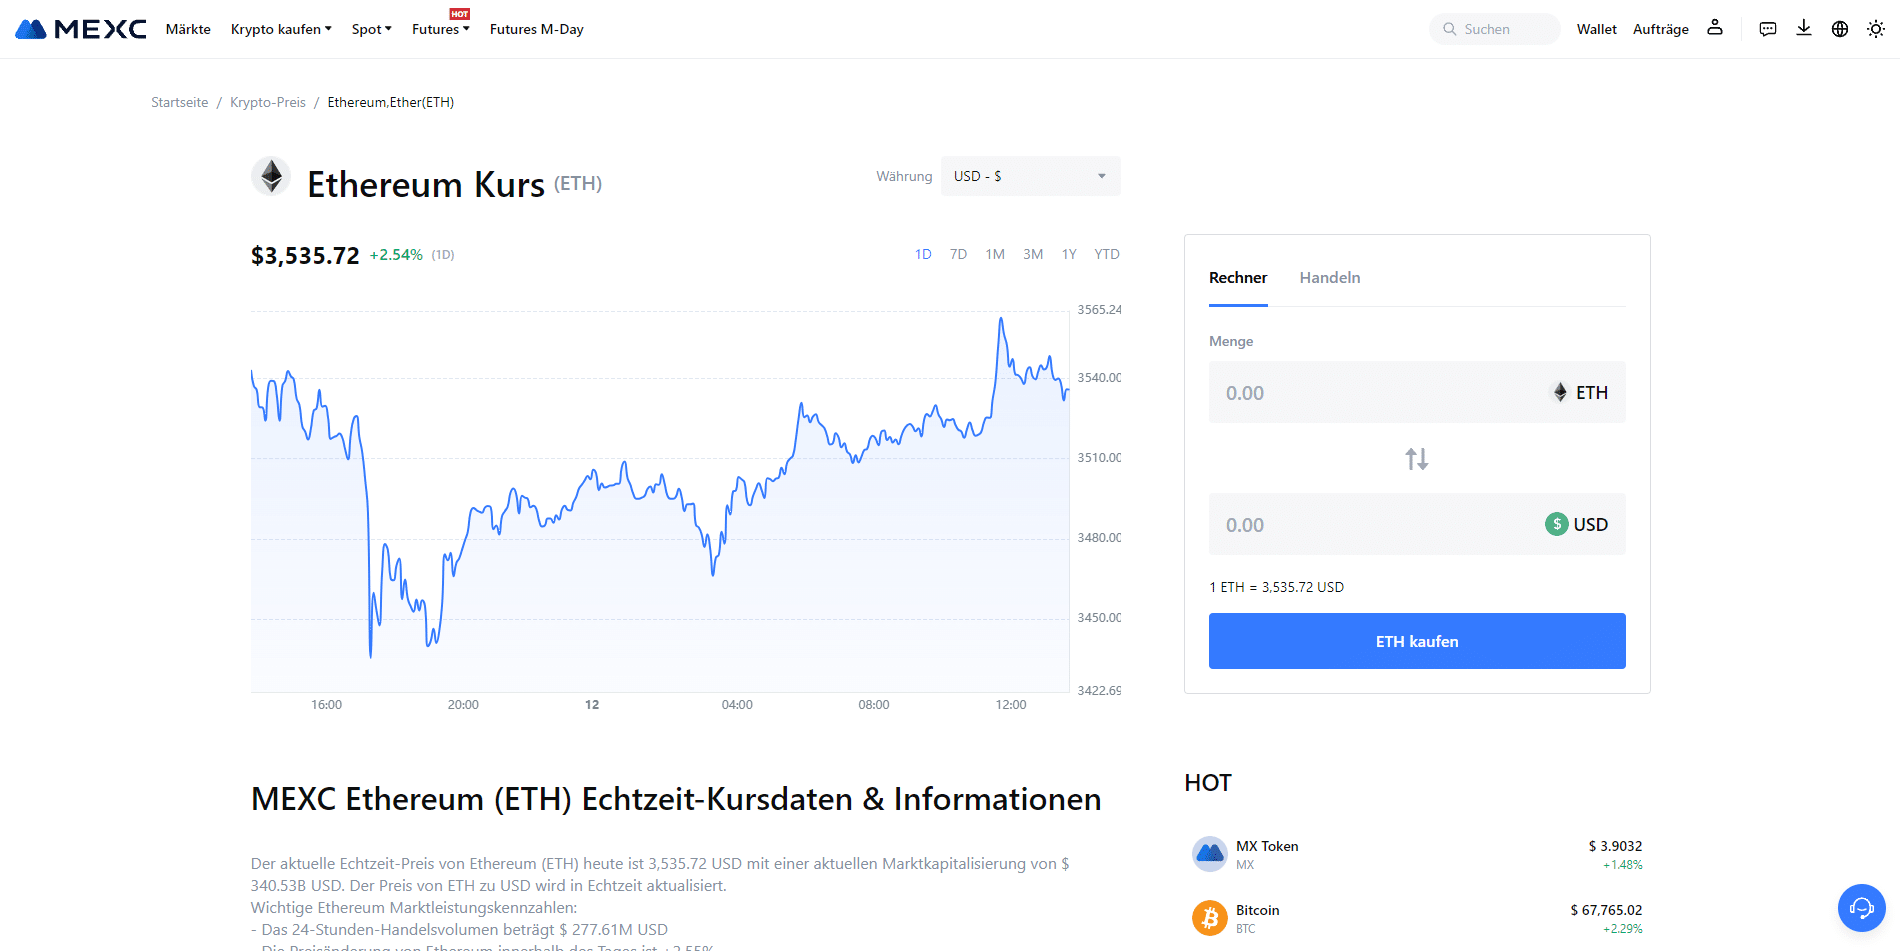Screen dimensions: 1900x951
Task: Open the Märkte menu item
Action: click(188, 29)
